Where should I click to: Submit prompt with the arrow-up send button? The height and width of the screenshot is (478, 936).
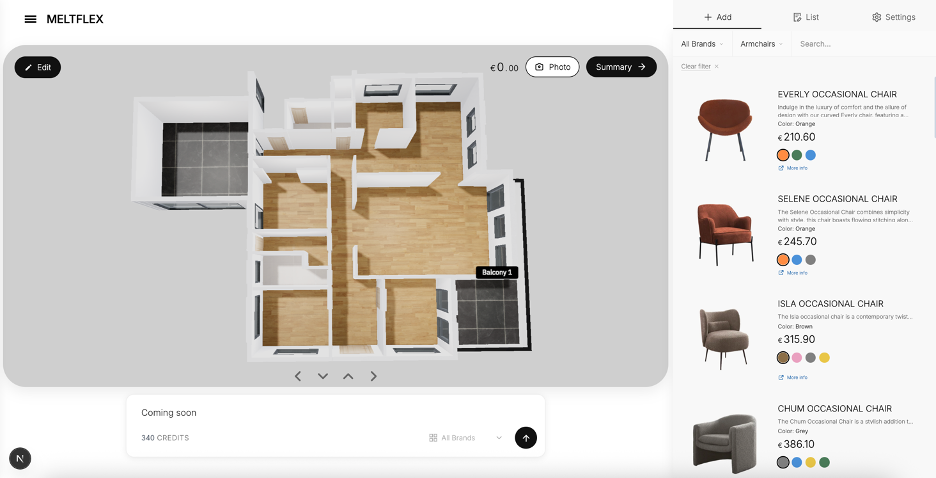525,437
